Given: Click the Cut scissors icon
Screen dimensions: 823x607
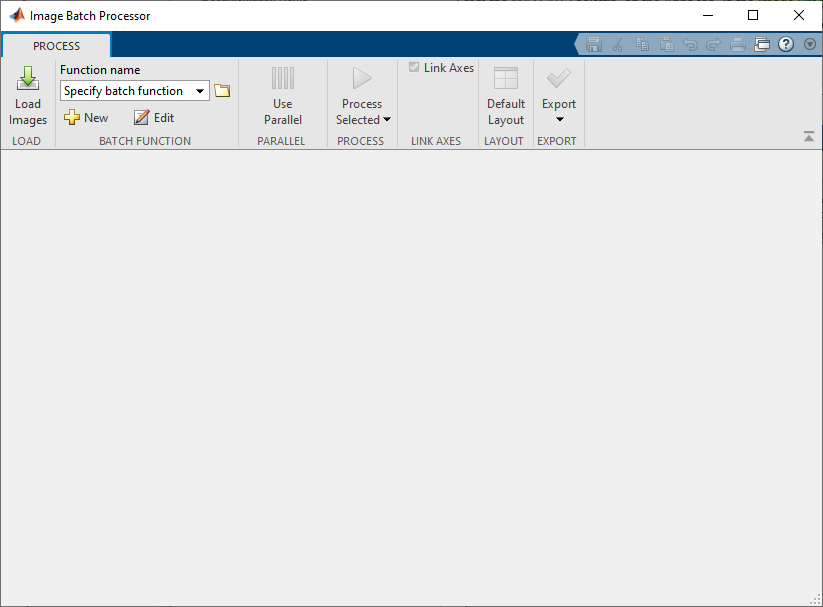Looking at the screenshot, I should coord(618,45).
